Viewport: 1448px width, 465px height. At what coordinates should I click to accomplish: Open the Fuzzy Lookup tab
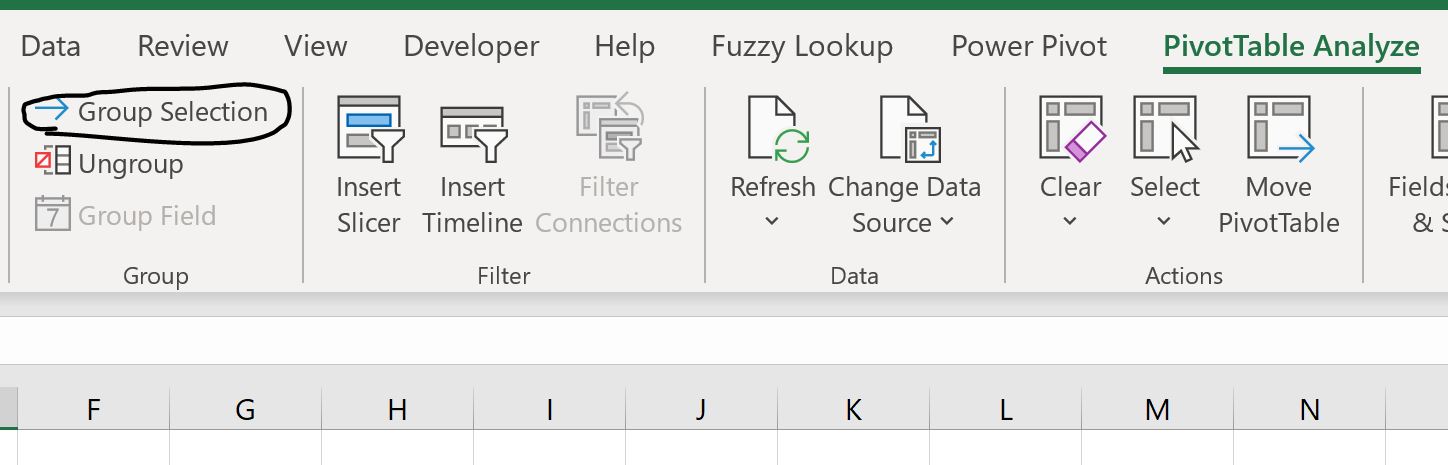802,46
